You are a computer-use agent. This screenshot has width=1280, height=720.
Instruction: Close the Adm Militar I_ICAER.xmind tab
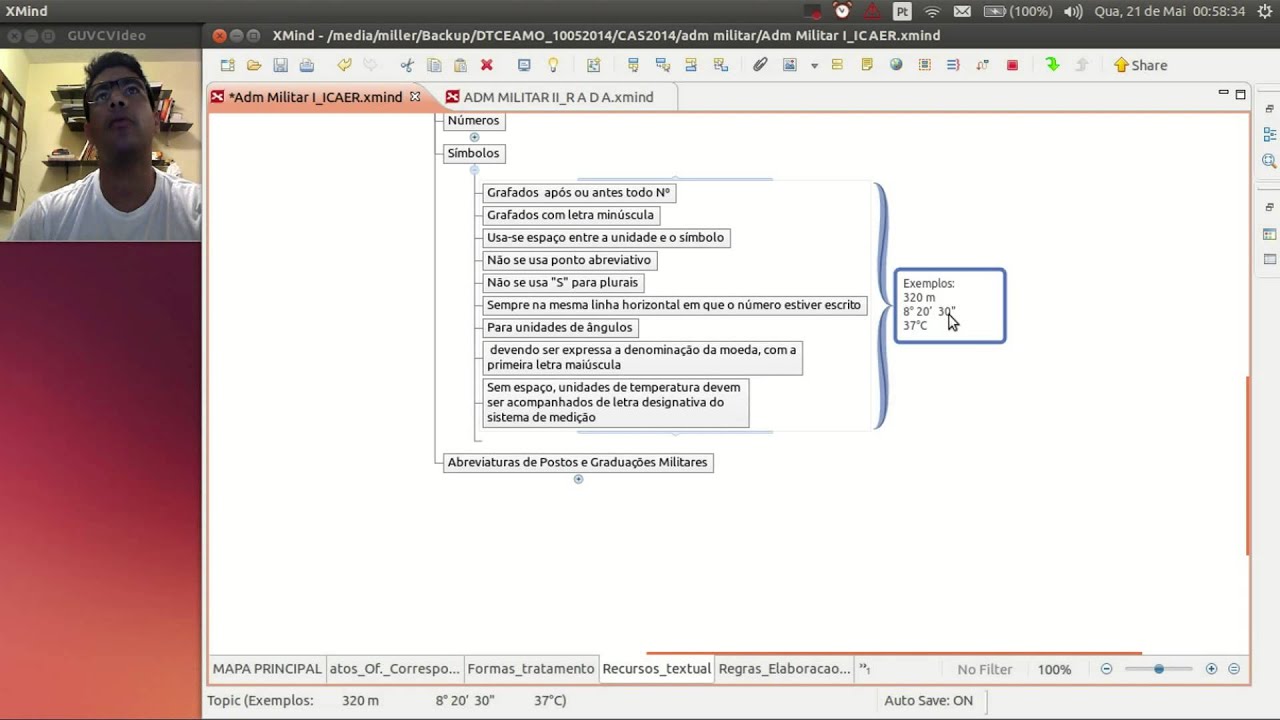pos(415,97)
